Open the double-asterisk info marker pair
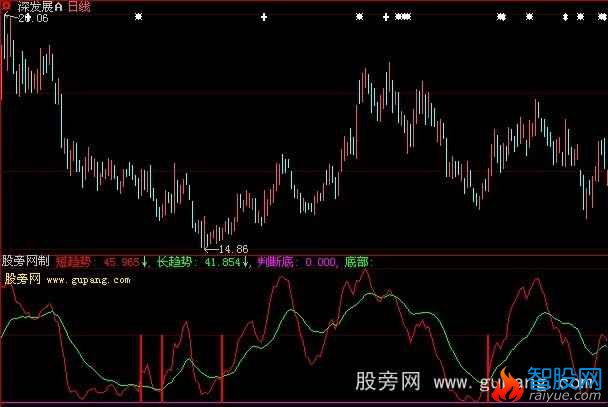 pos(501,17)
